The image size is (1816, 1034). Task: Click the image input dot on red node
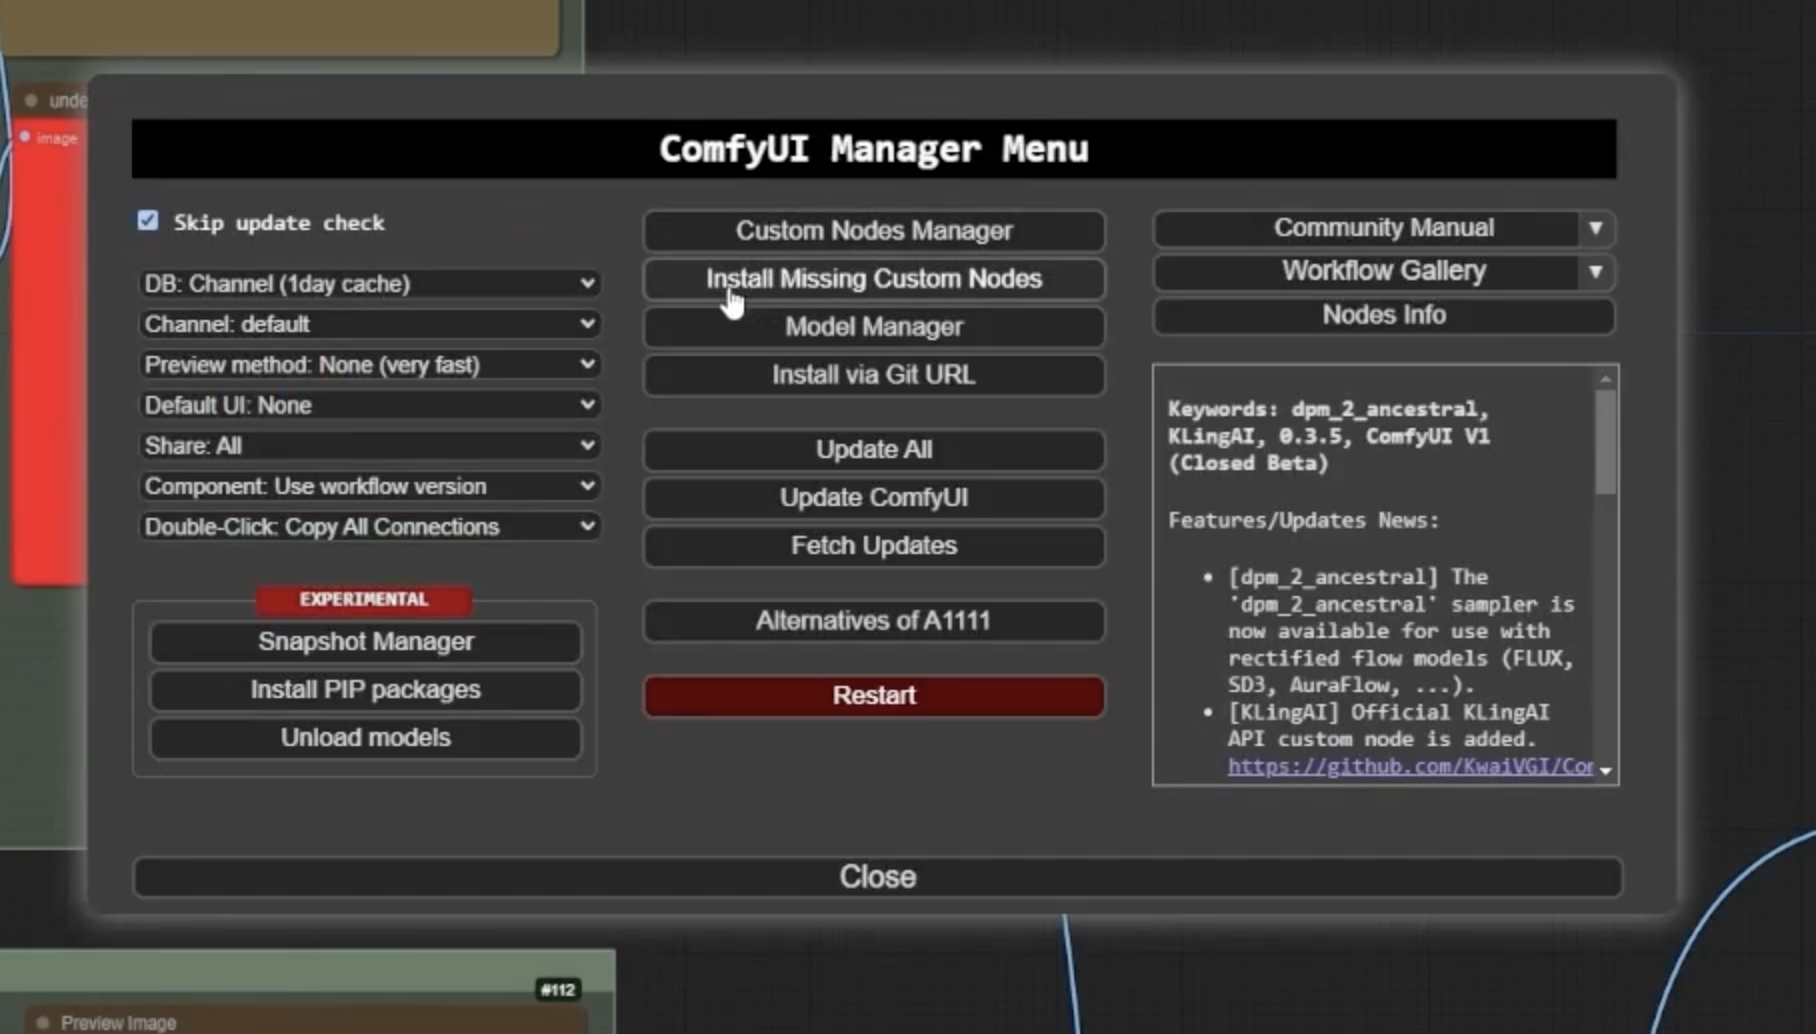tap(25, 137)
